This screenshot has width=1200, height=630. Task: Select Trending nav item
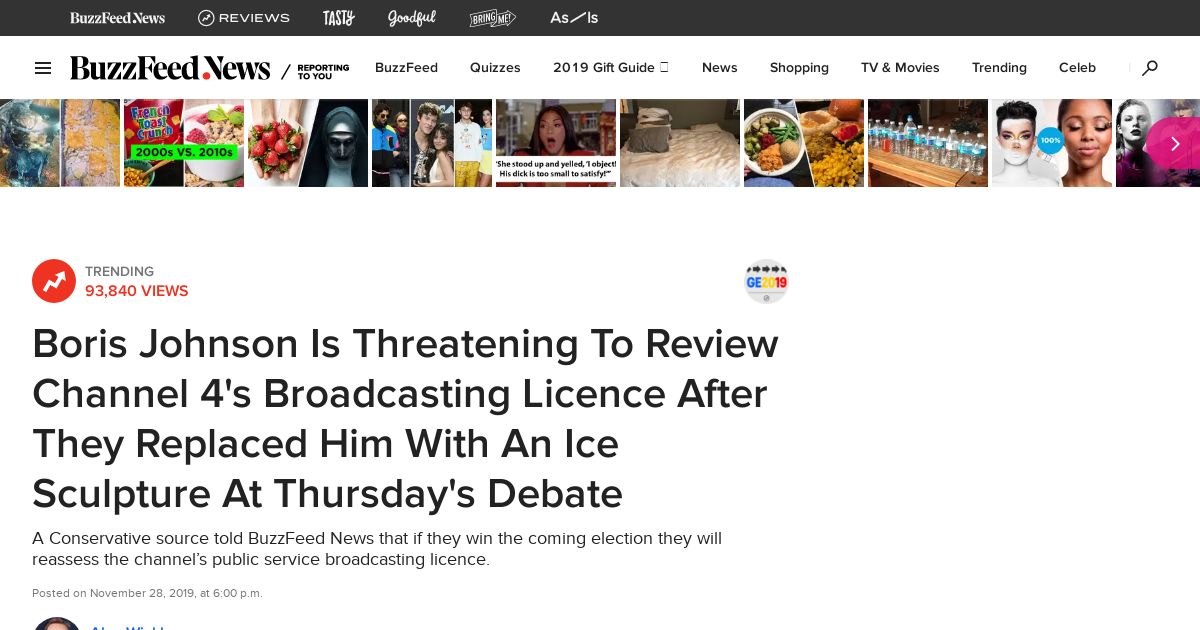point(999,68)
